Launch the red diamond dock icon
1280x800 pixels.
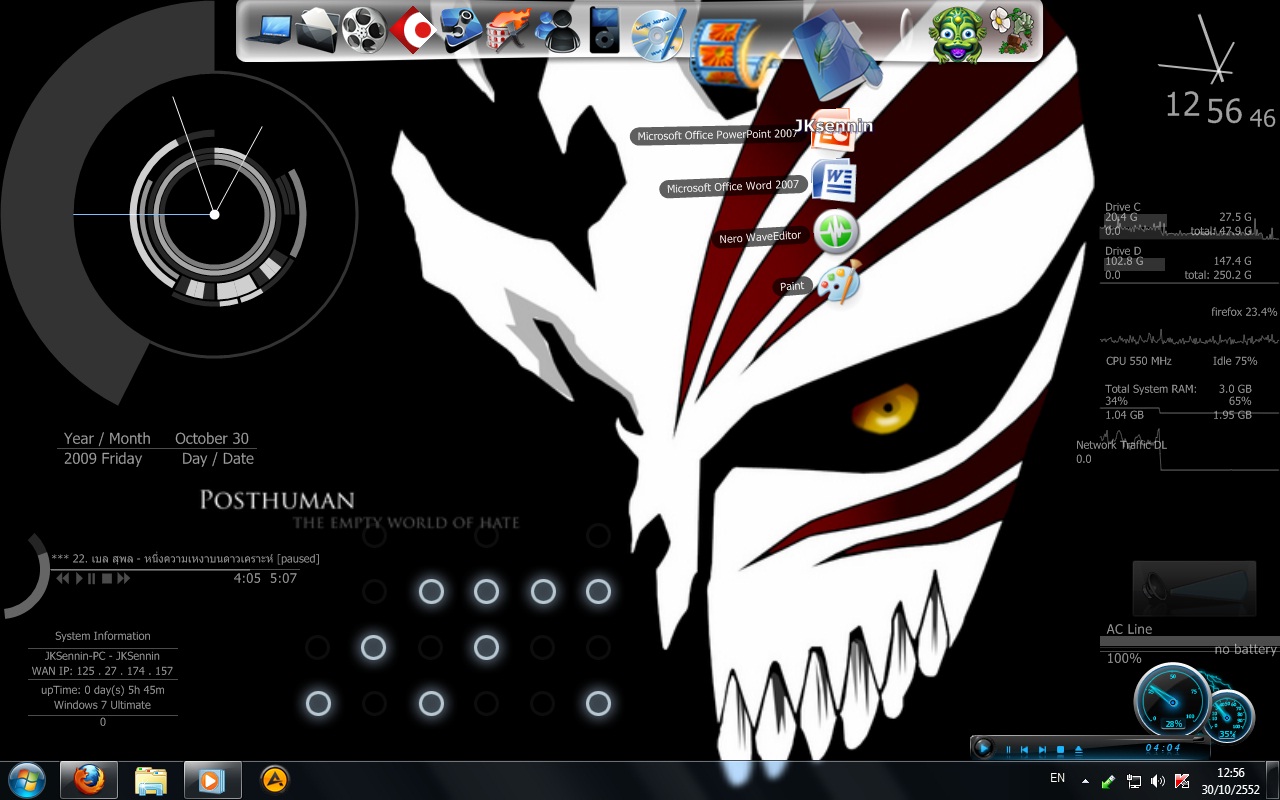click(x=413, y=31)
